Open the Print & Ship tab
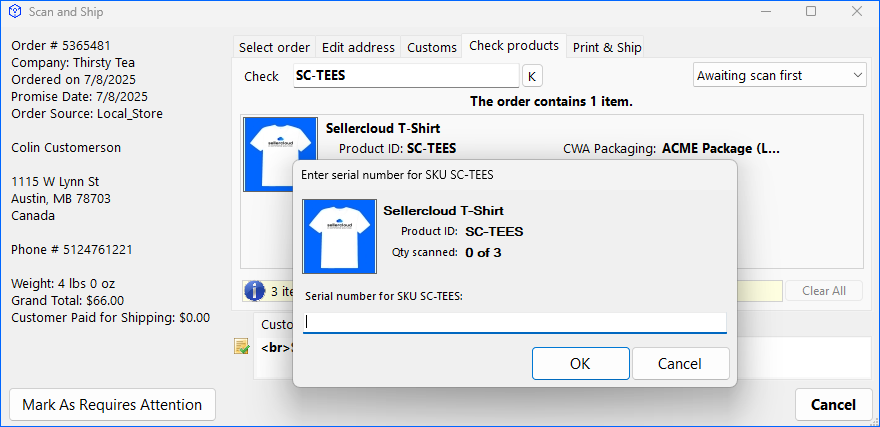This screenshot has width=880, height=427. (608, 47)
